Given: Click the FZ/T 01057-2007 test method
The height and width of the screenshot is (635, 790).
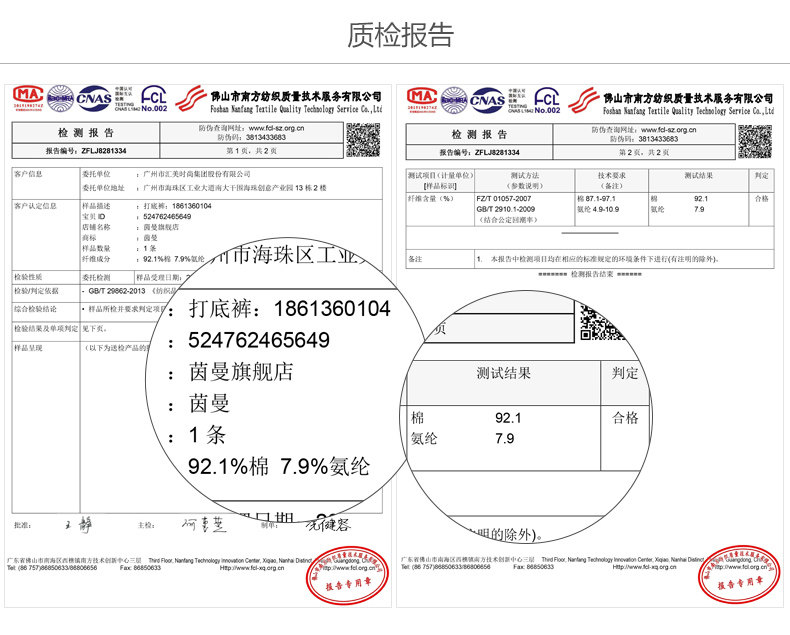Looking at the screenshot, I should click(504, 199).
